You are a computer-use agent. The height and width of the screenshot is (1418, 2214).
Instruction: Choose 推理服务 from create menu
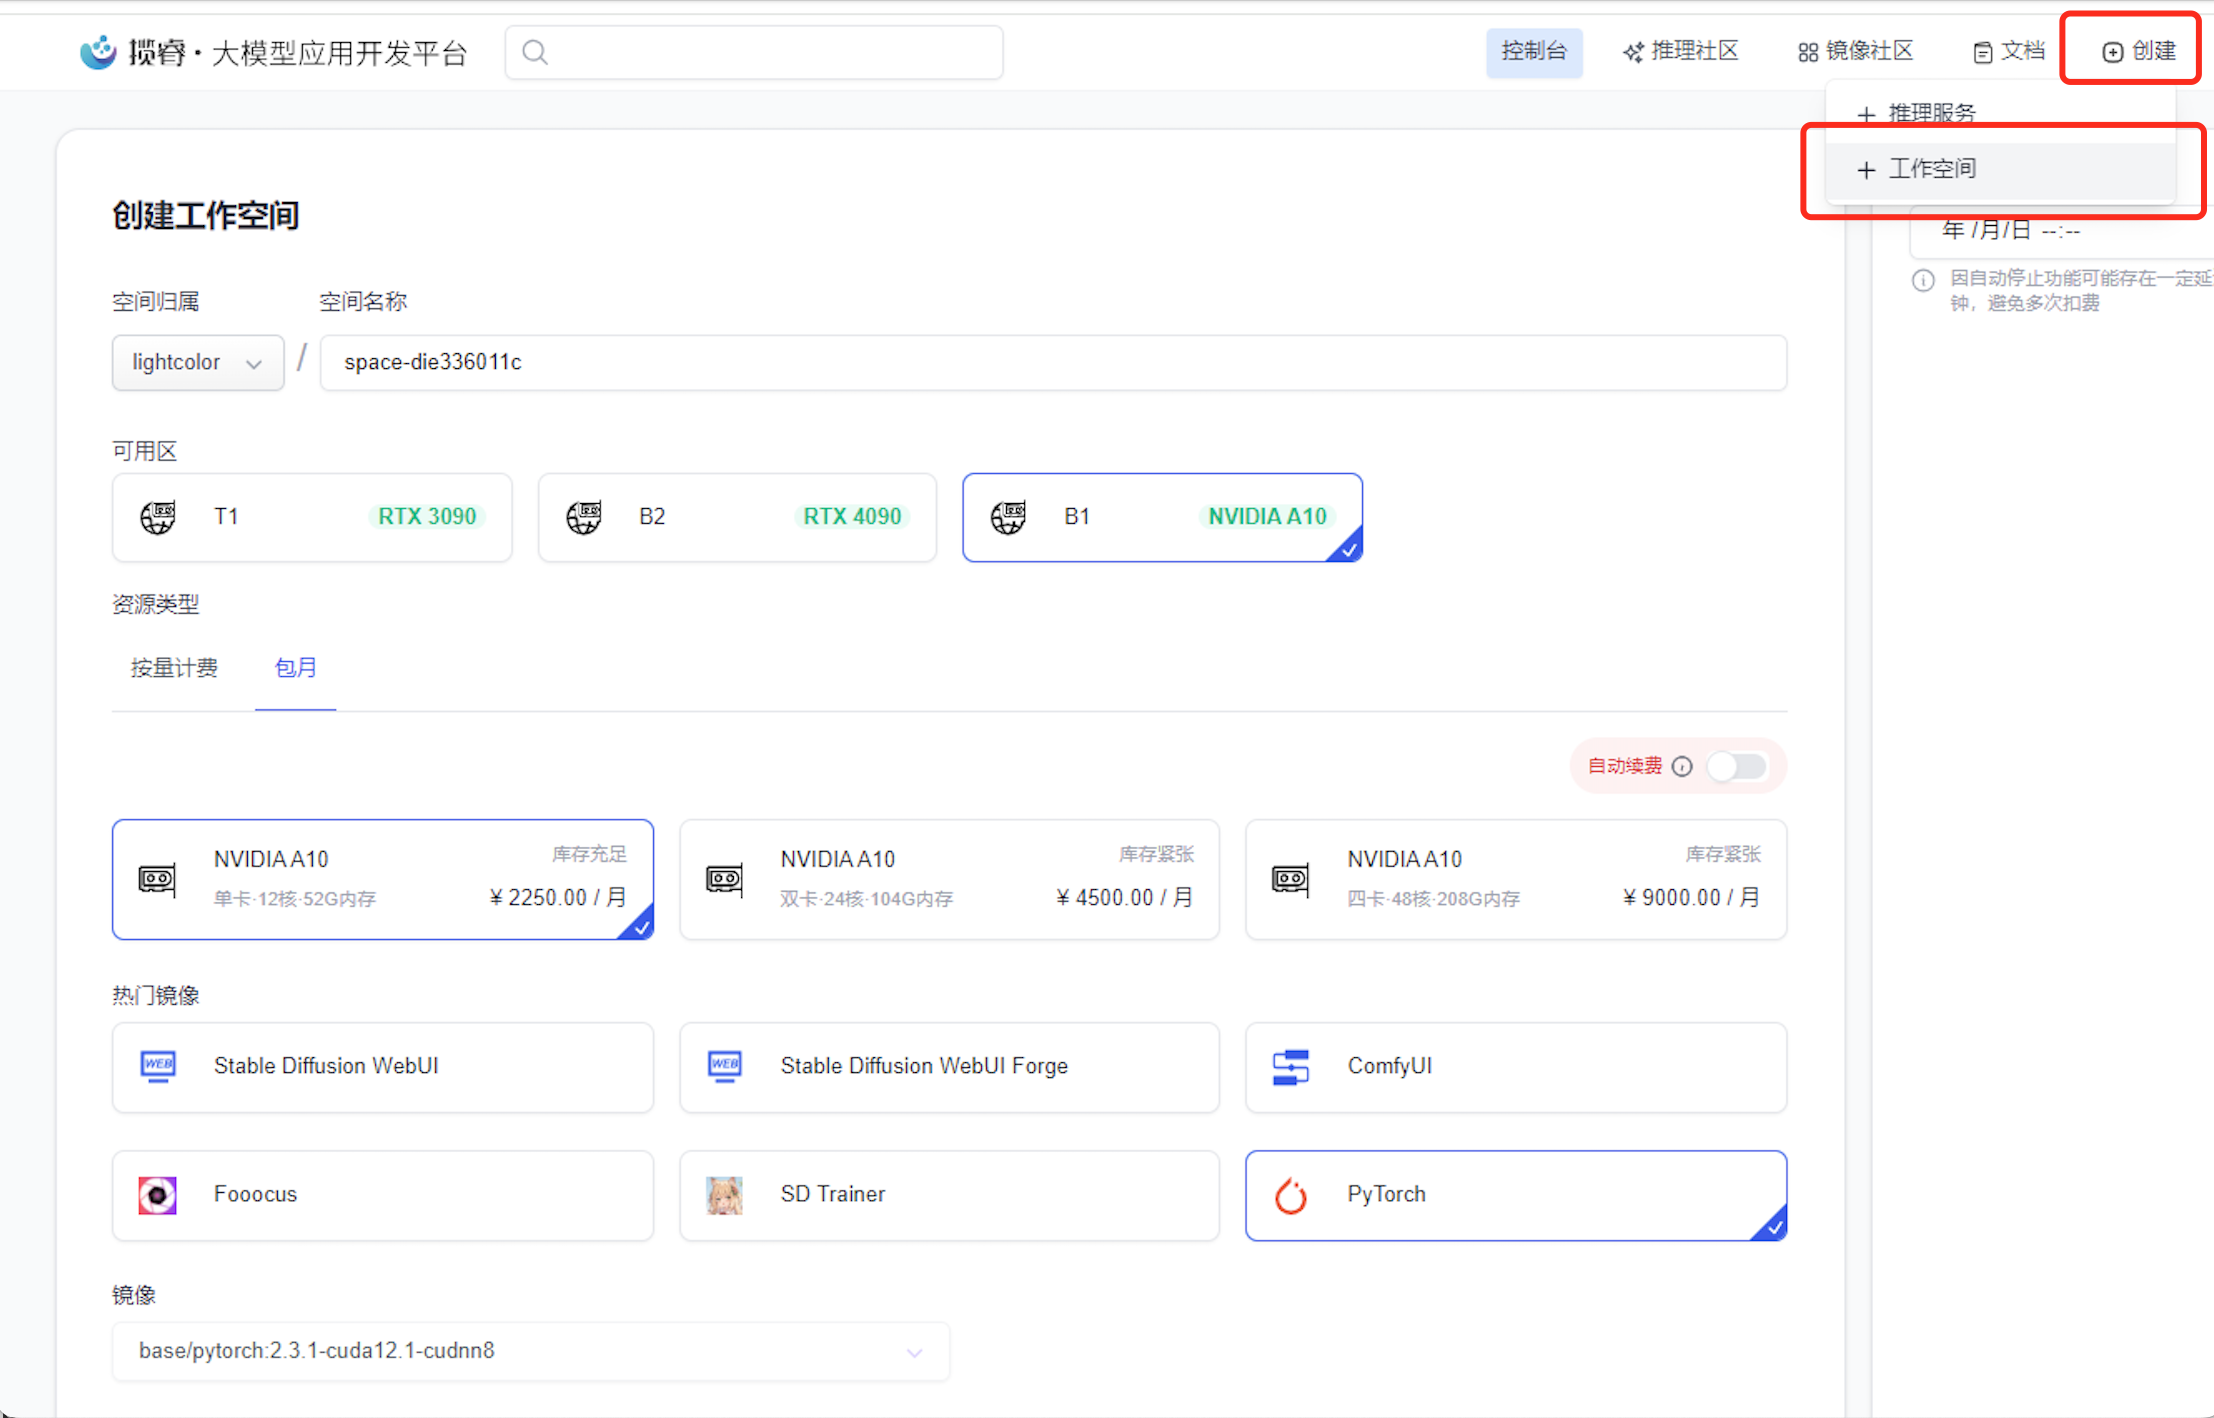[x=2000, y=113]
